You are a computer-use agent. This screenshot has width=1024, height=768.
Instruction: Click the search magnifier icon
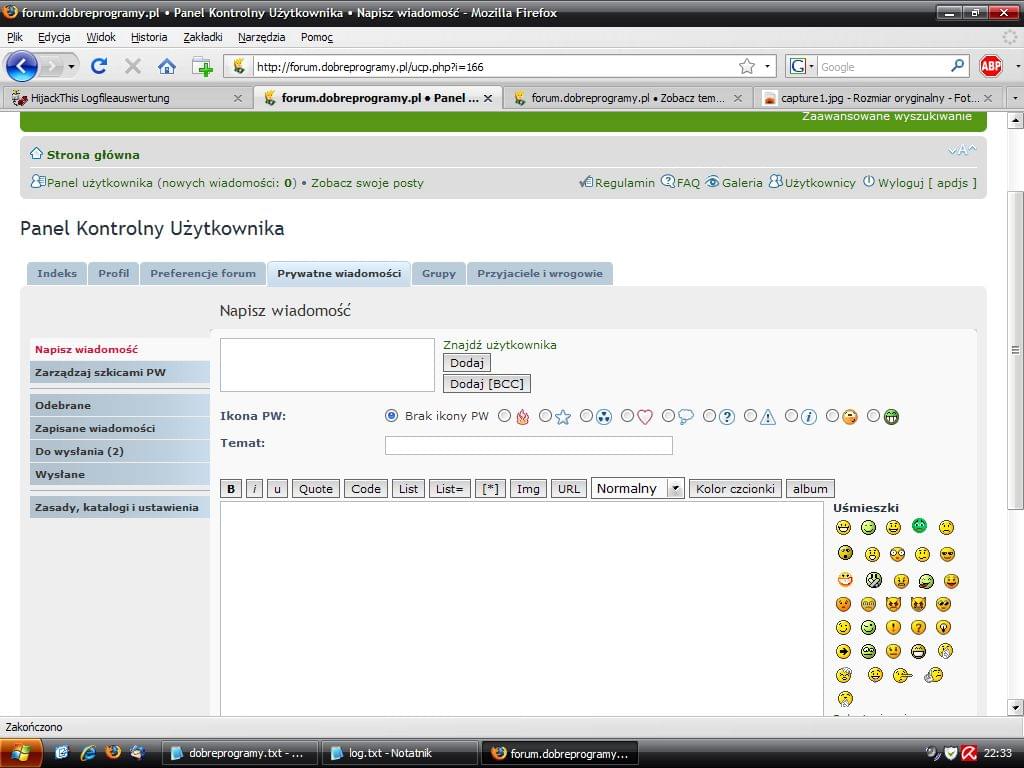[x=957, y=66]
